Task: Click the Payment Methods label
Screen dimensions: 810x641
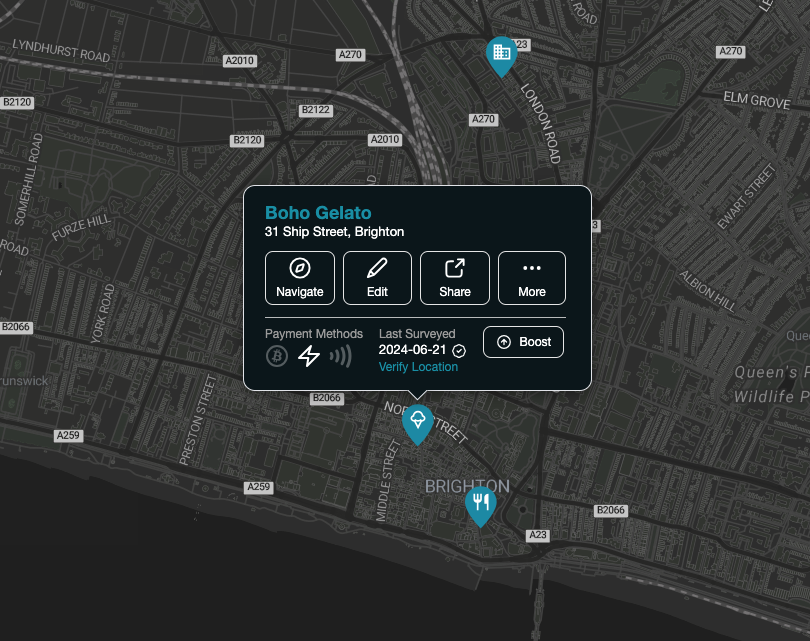Action: pyautogui.click(x=314, y=334)
